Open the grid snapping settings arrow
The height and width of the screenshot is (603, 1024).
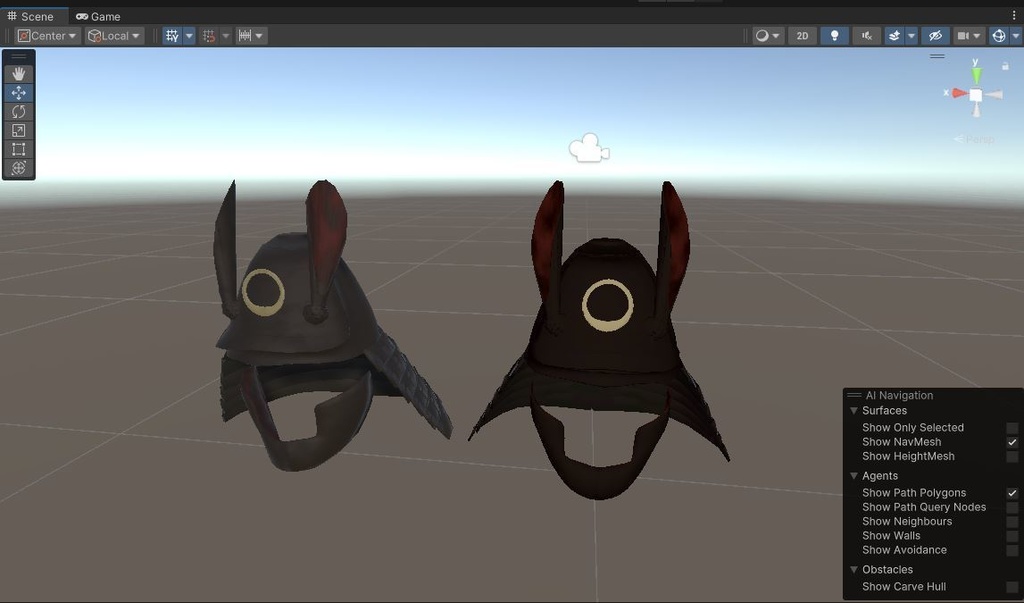(x=226, y=36)
